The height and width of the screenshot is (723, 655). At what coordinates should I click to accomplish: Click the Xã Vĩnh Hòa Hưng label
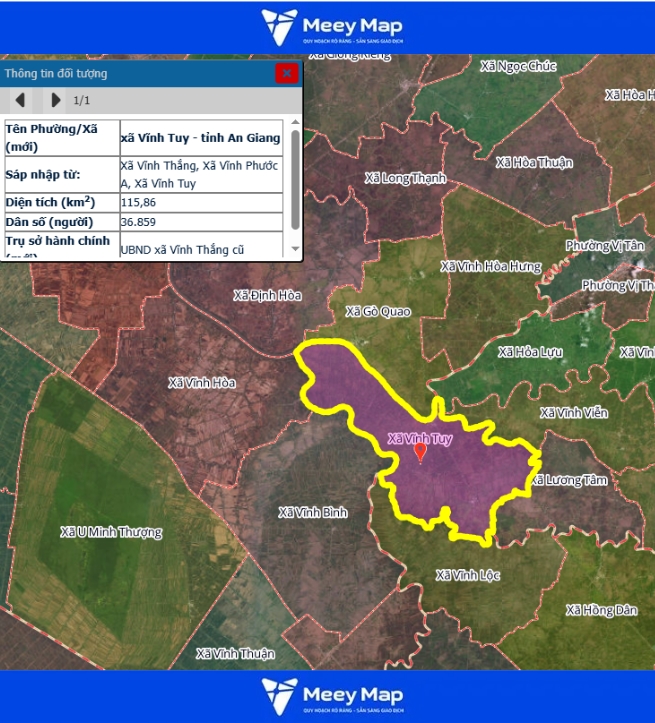[x=490, y=267]
